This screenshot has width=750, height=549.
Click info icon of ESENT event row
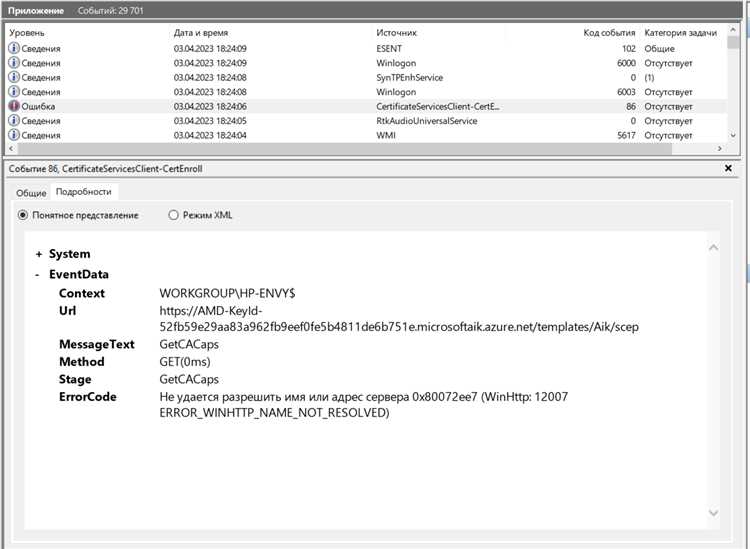(x=14, y=48)
